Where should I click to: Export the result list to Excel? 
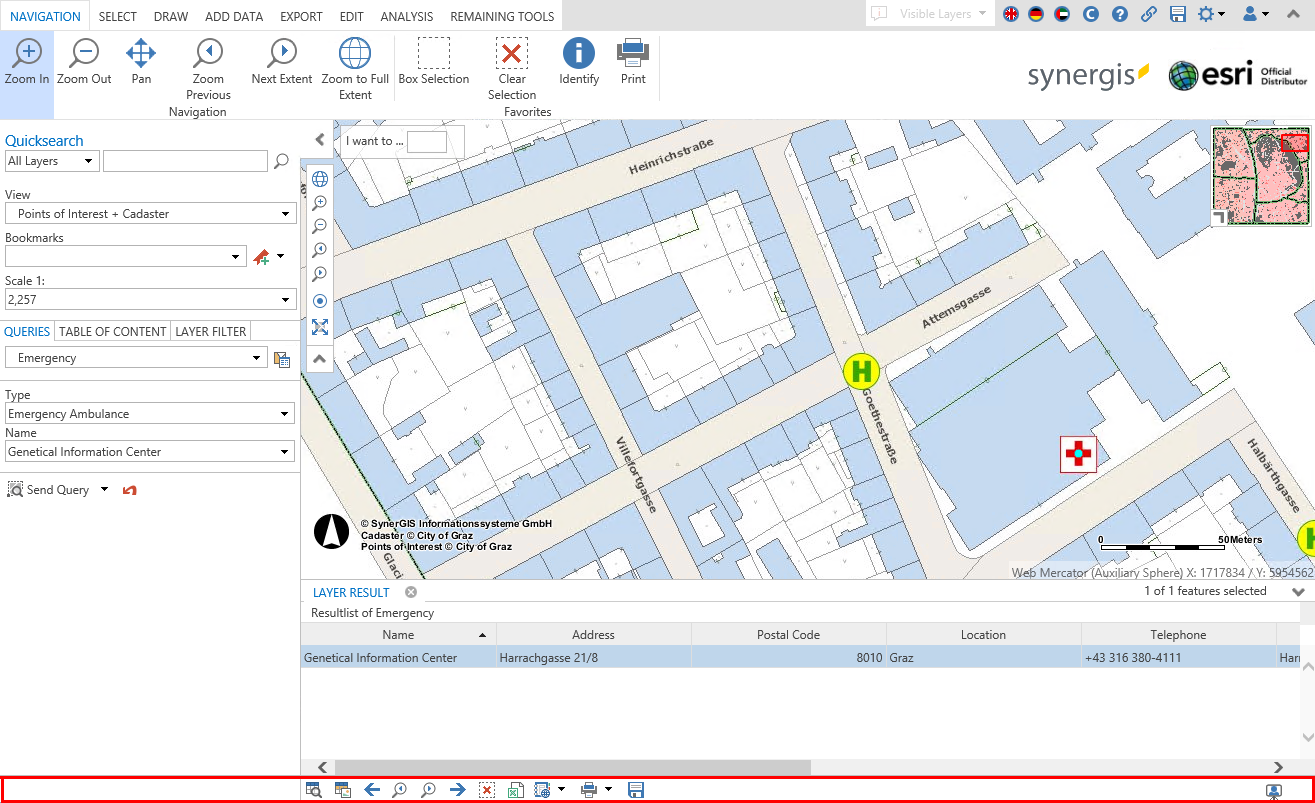tap(515, 789)
